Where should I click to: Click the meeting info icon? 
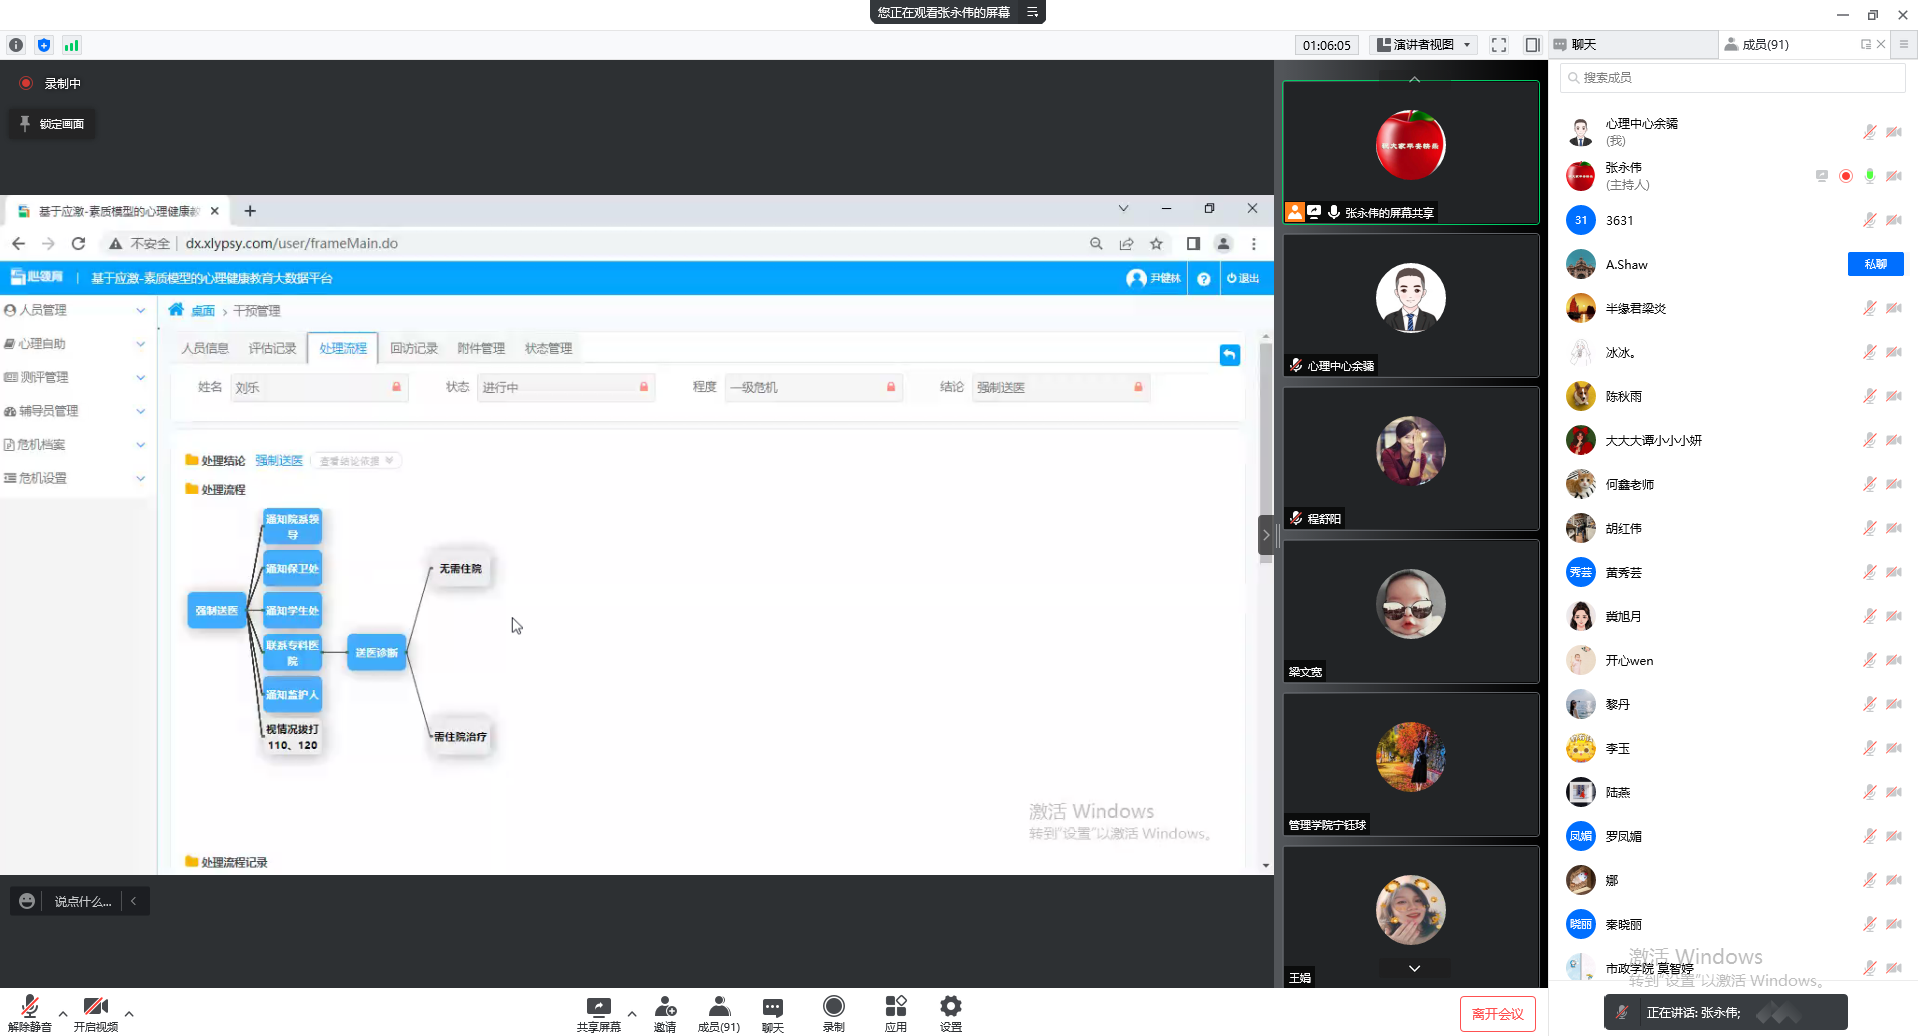[x=16, y=45]
